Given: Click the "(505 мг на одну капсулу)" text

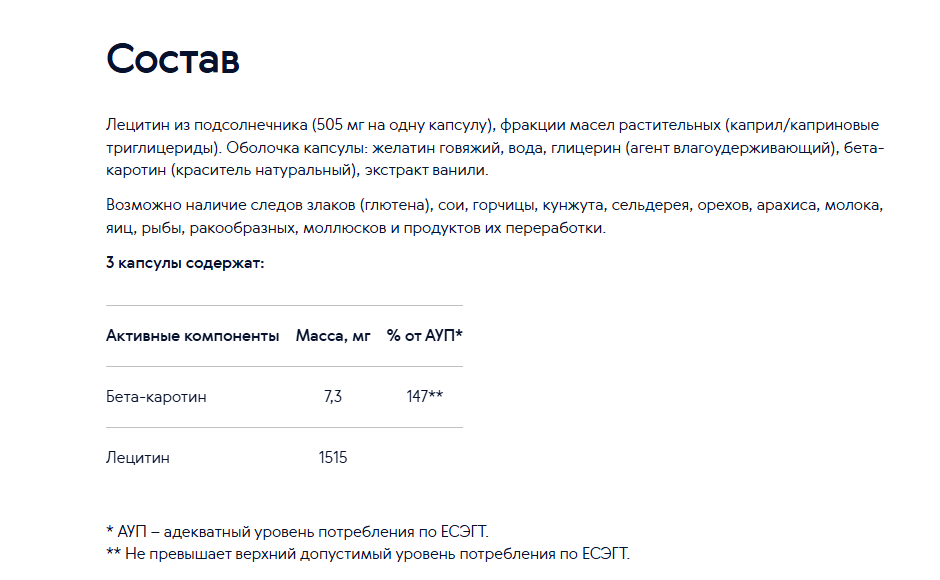Looking at the screenshot, I should [x=403, y=125].
